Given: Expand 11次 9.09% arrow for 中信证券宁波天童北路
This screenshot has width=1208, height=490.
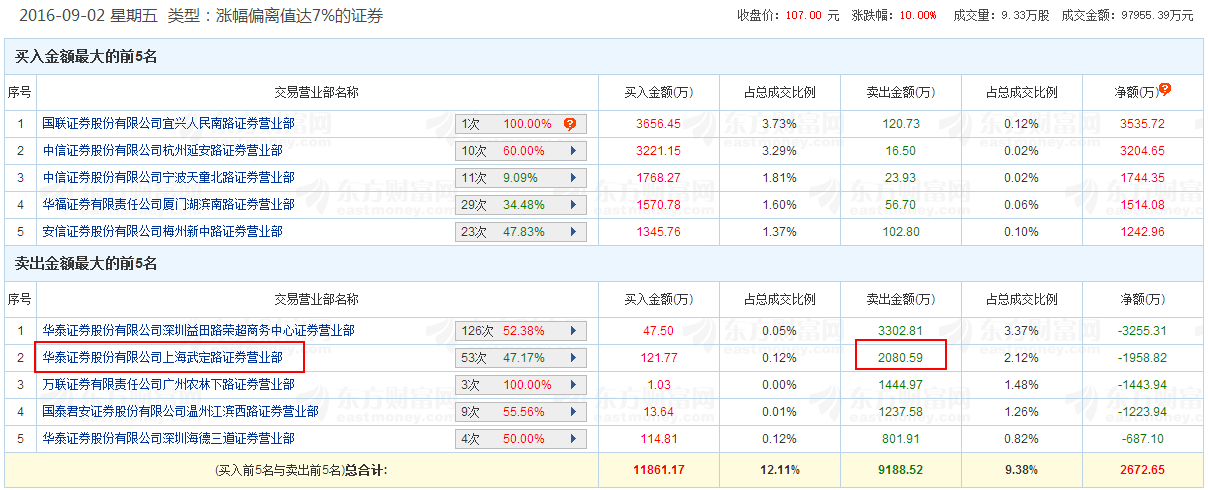Looking at the screenshot, I should 573,178.
